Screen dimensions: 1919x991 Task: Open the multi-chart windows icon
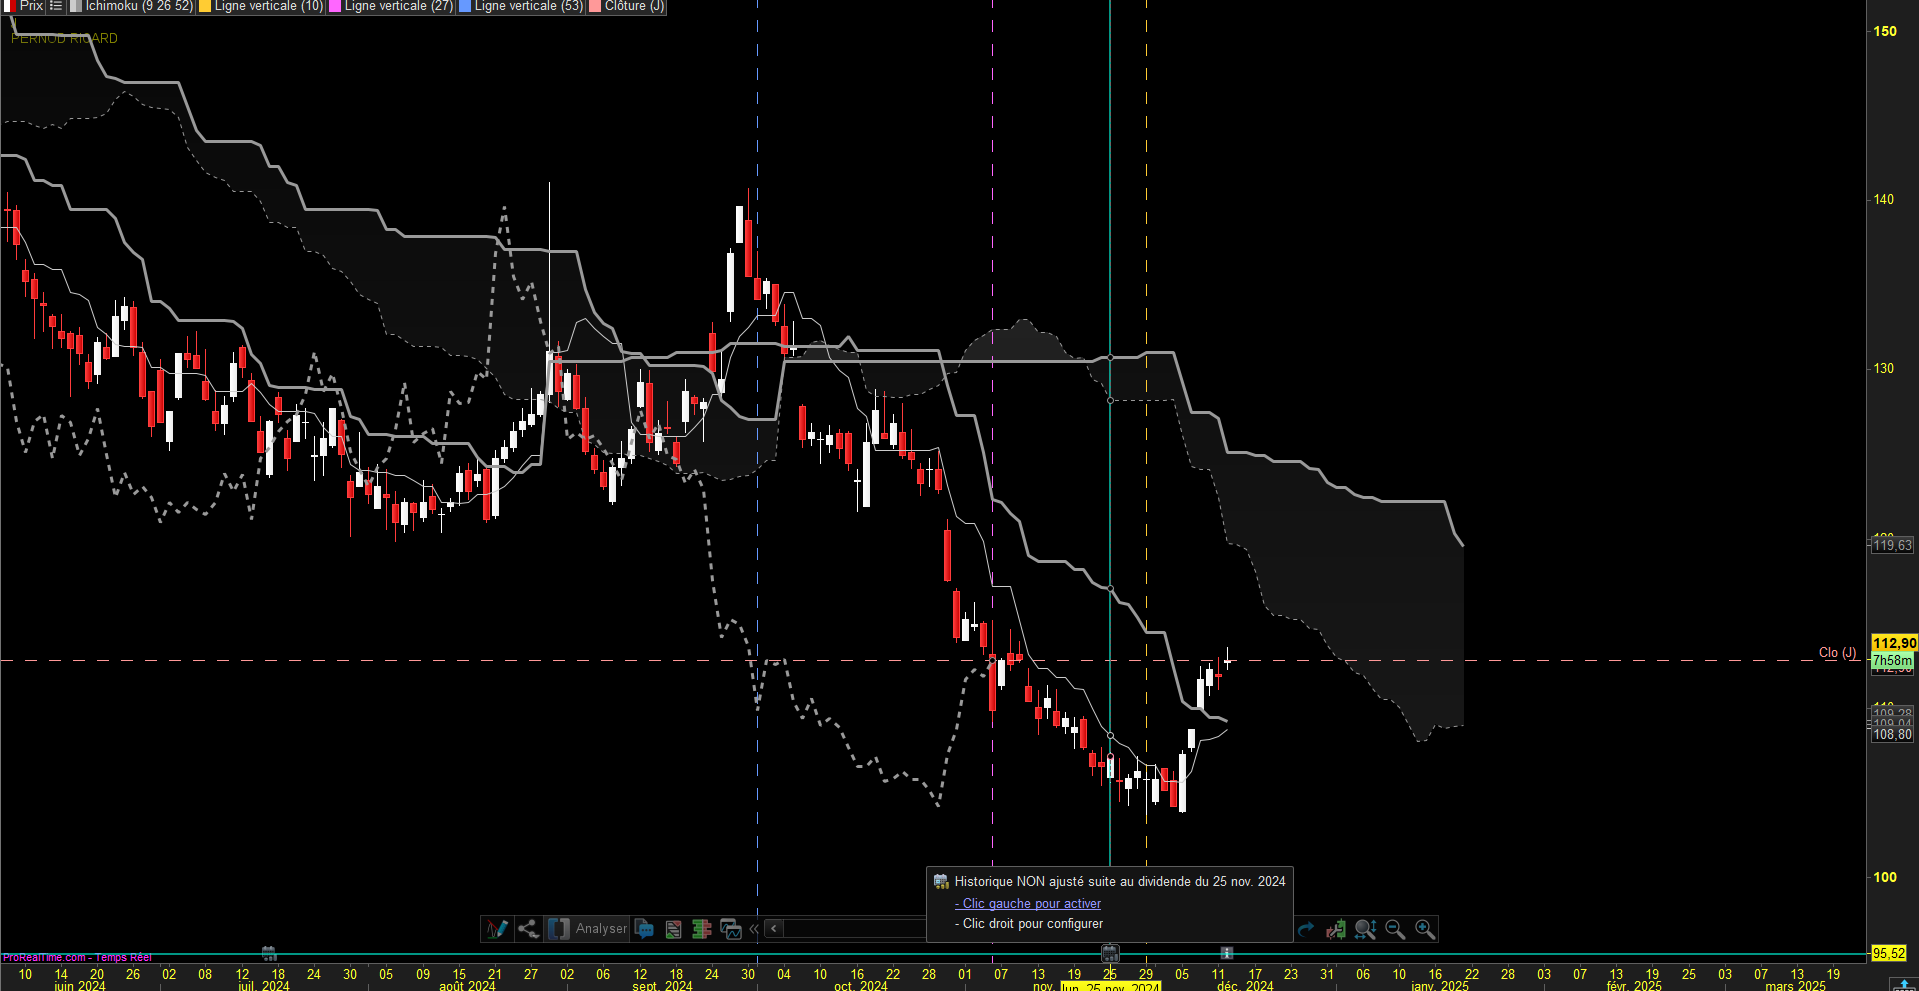click(x=731, y=929)
